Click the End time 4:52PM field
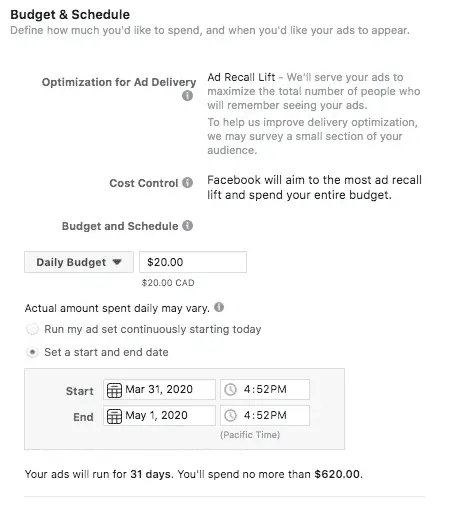This screenshot has height=507, width=452. coord(265,415)
